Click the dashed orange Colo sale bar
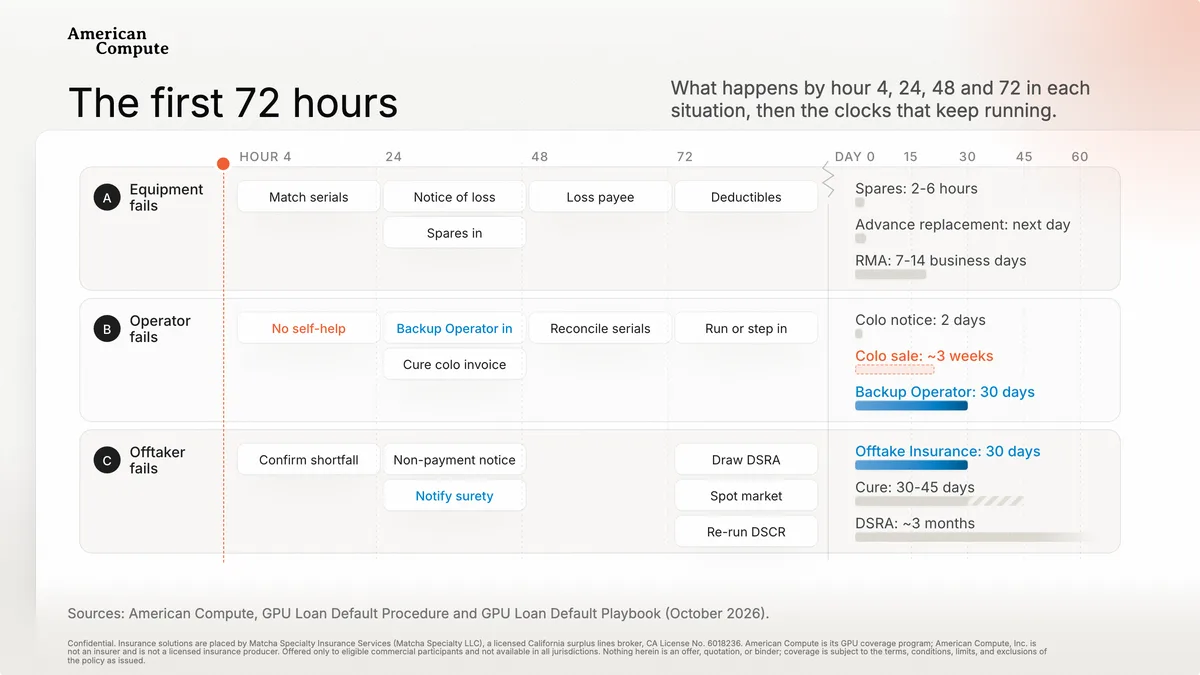Viewport: 1200px width, 675px height. click(x=895, y=370)
